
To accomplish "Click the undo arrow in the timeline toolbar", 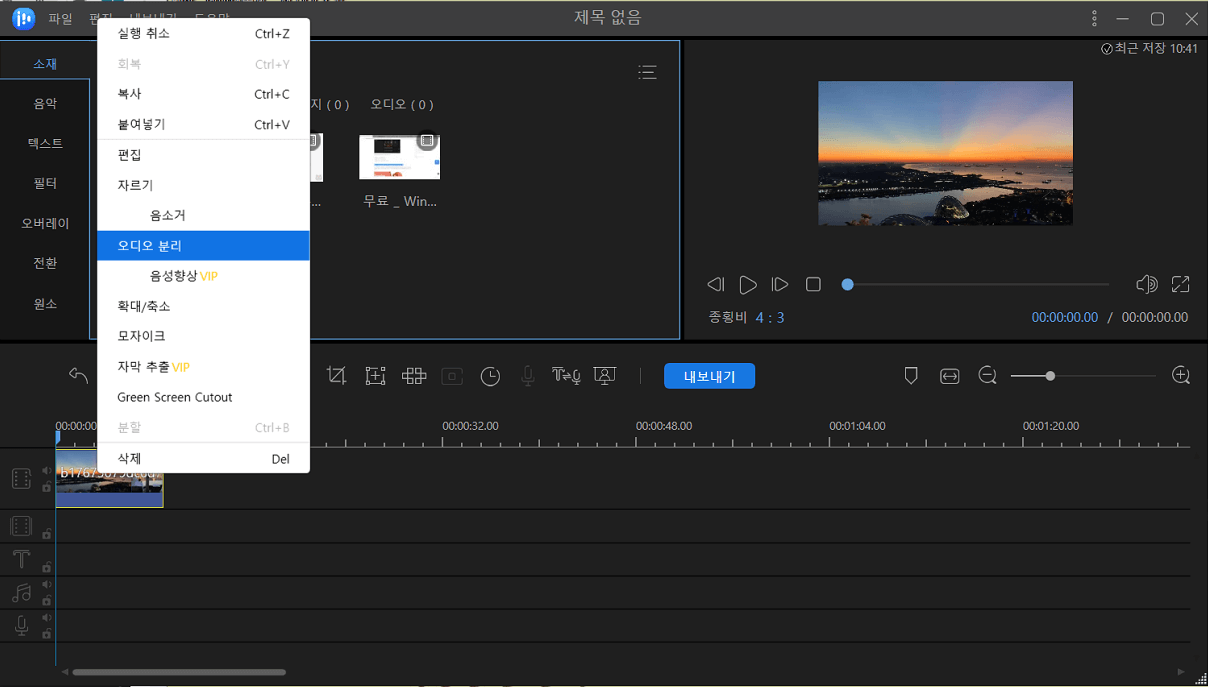I will [78, 375].
